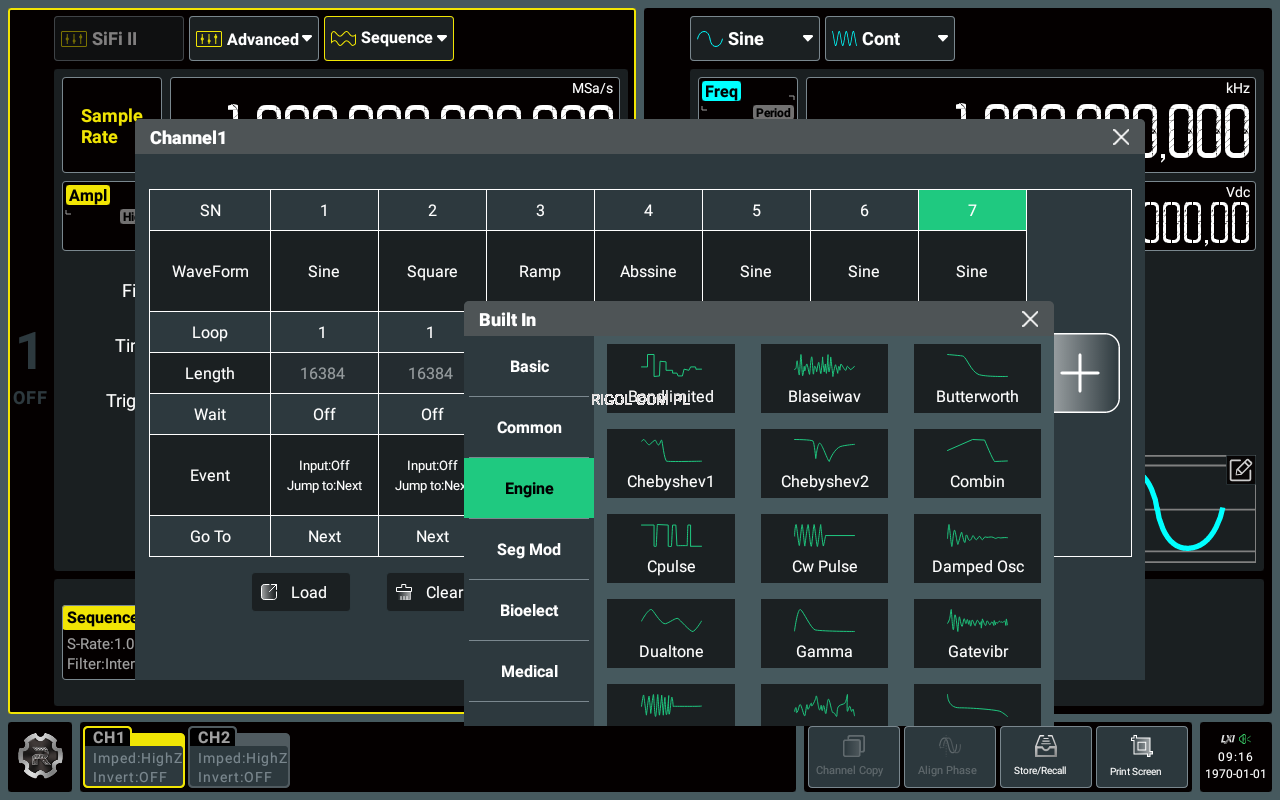Viewport: 1280px width, 800px height.
Task: Choose the Damped Osc waveform
Action: [977, 548]
